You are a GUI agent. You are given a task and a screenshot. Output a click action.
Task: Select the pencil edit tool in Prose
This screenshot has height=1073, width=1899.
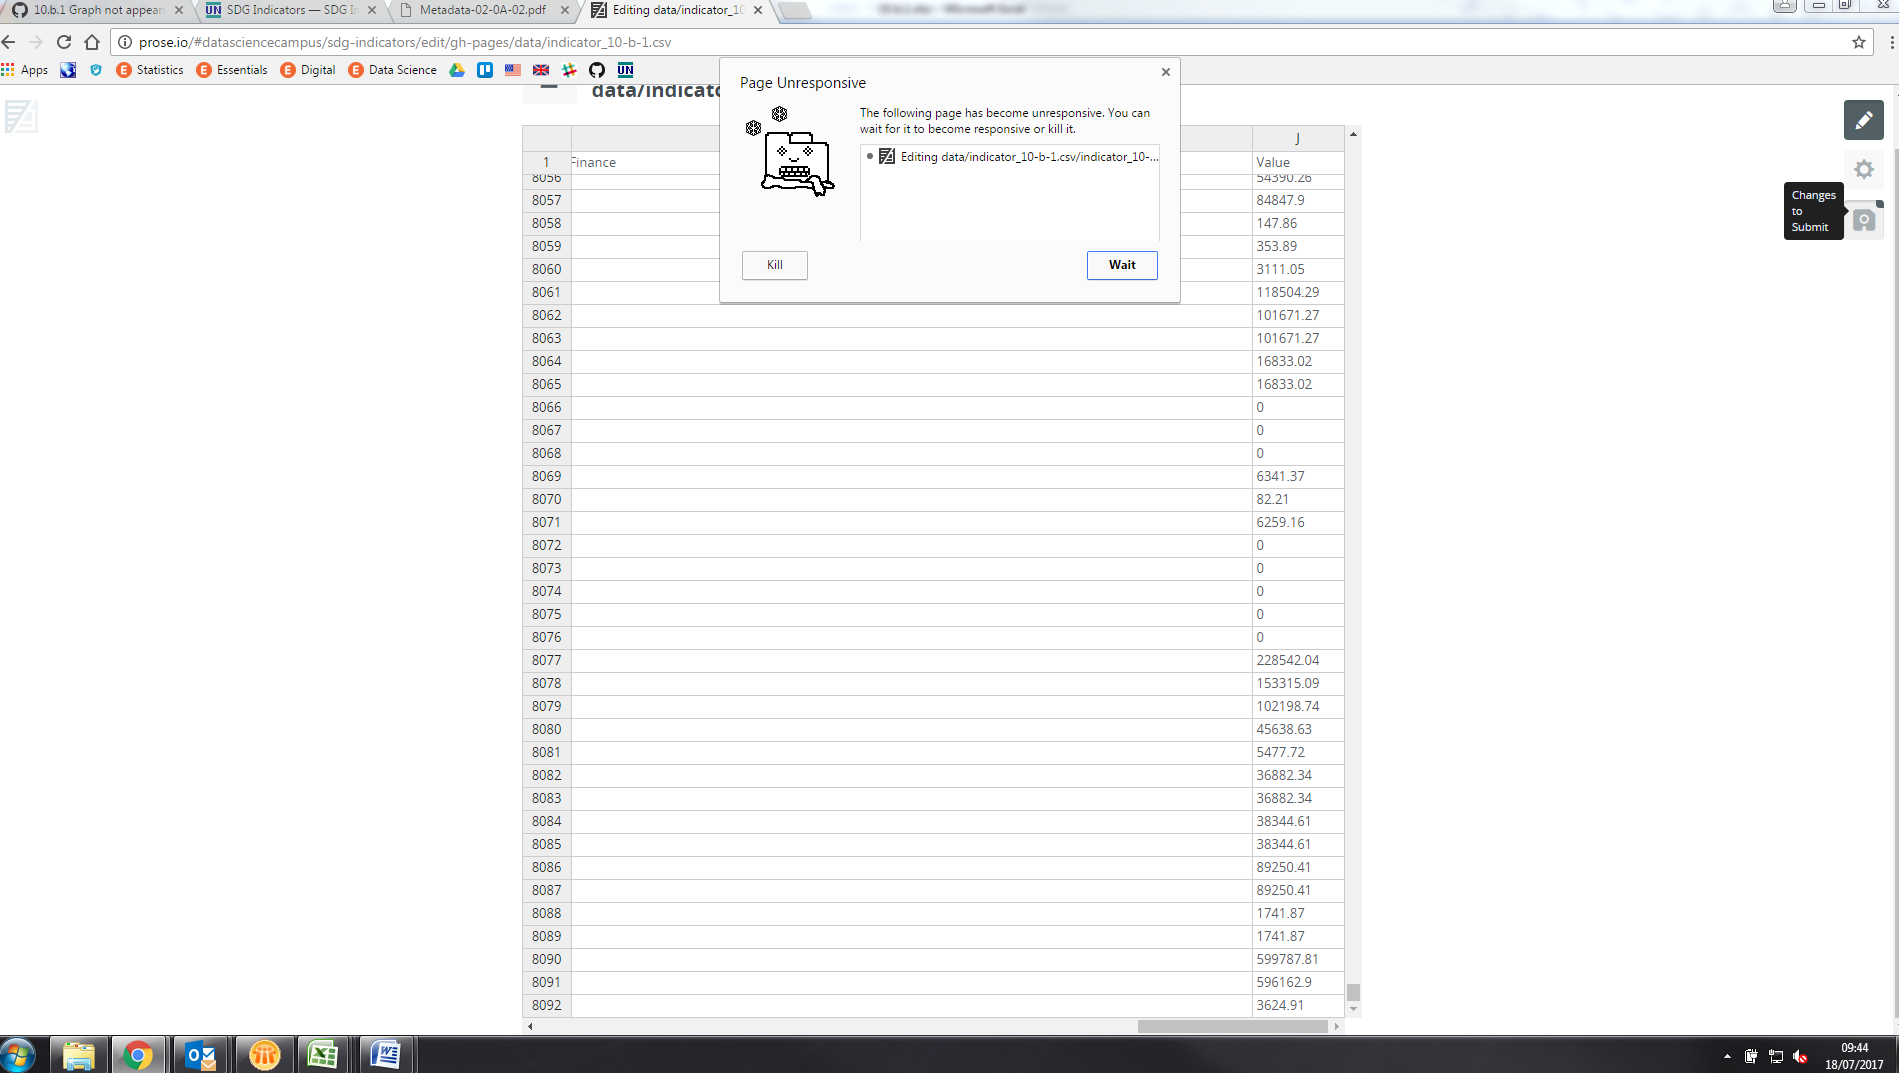point(1863,120)
